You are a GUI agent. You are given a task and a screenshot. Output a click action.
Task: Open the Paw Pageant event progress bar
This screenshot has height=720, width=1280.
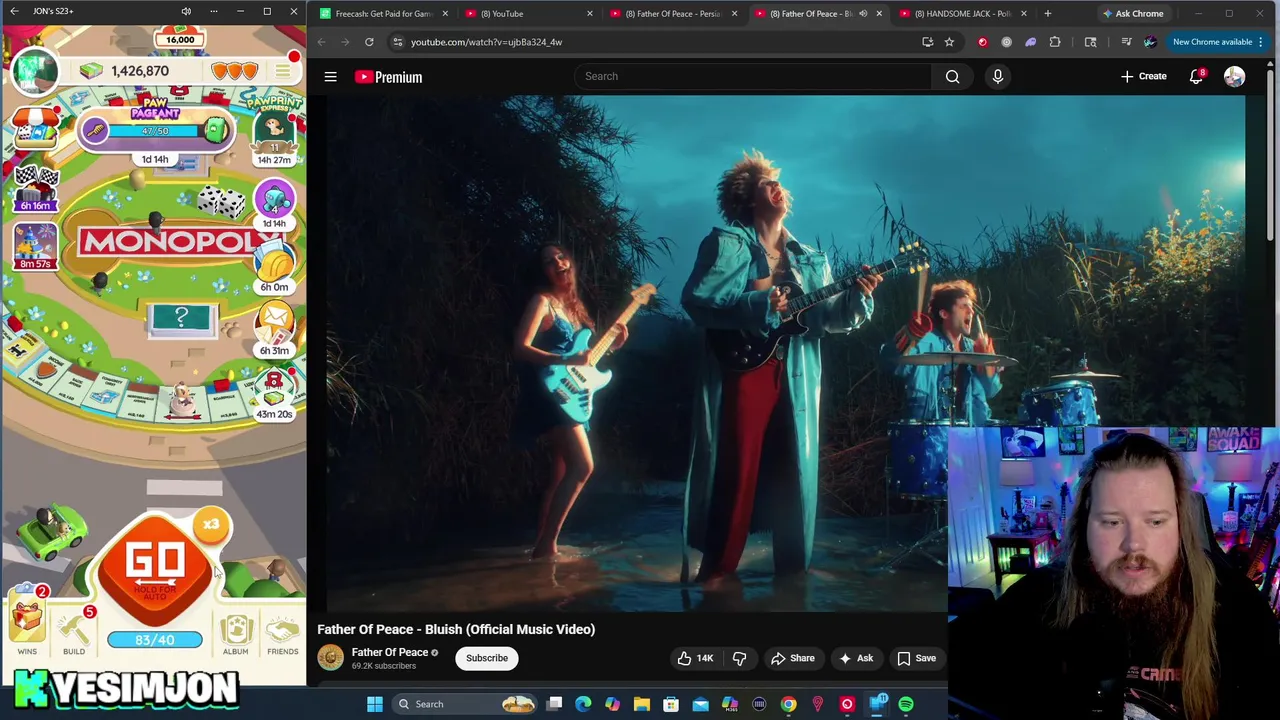point(155,131)
